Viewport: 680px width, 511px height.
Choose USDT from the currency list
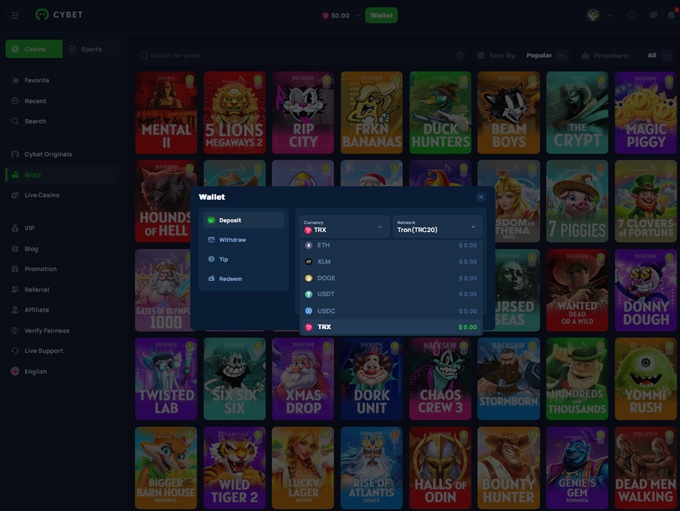click(x=390, y=294)
